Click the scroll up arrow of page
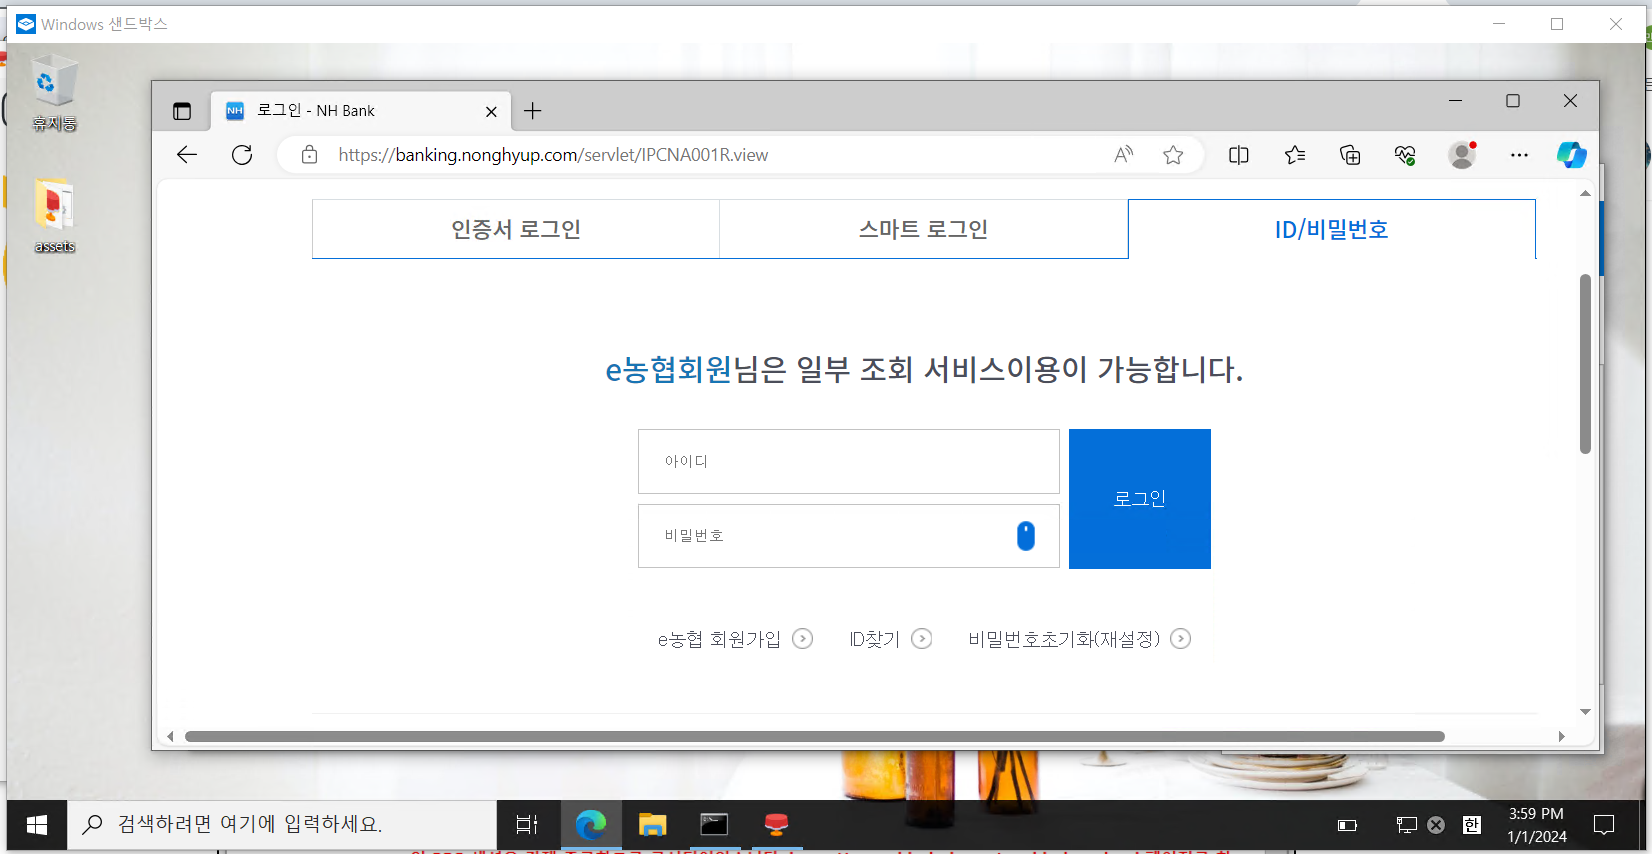The image size is (1652, 854). (1585, 193)
